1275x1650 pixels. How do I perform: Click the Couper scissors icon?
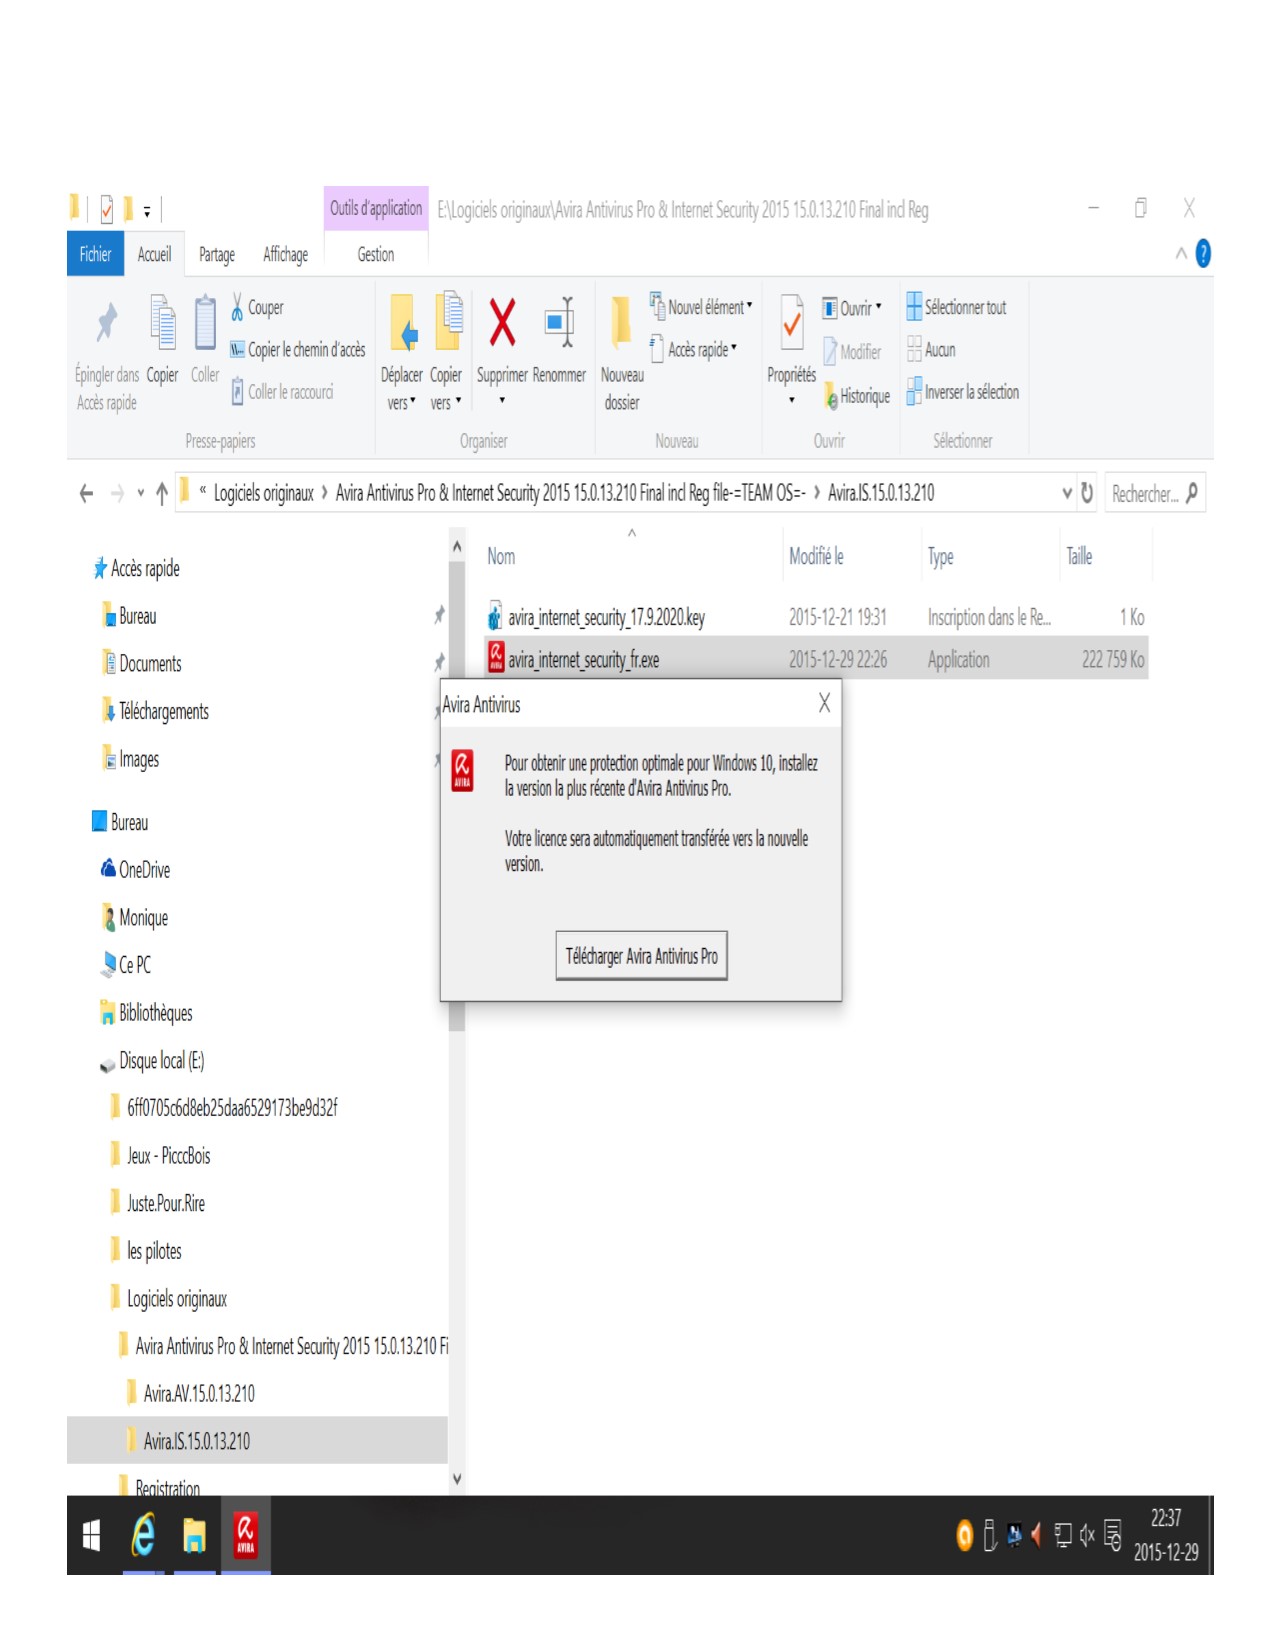pyautogui.click(x=238, y=307)
